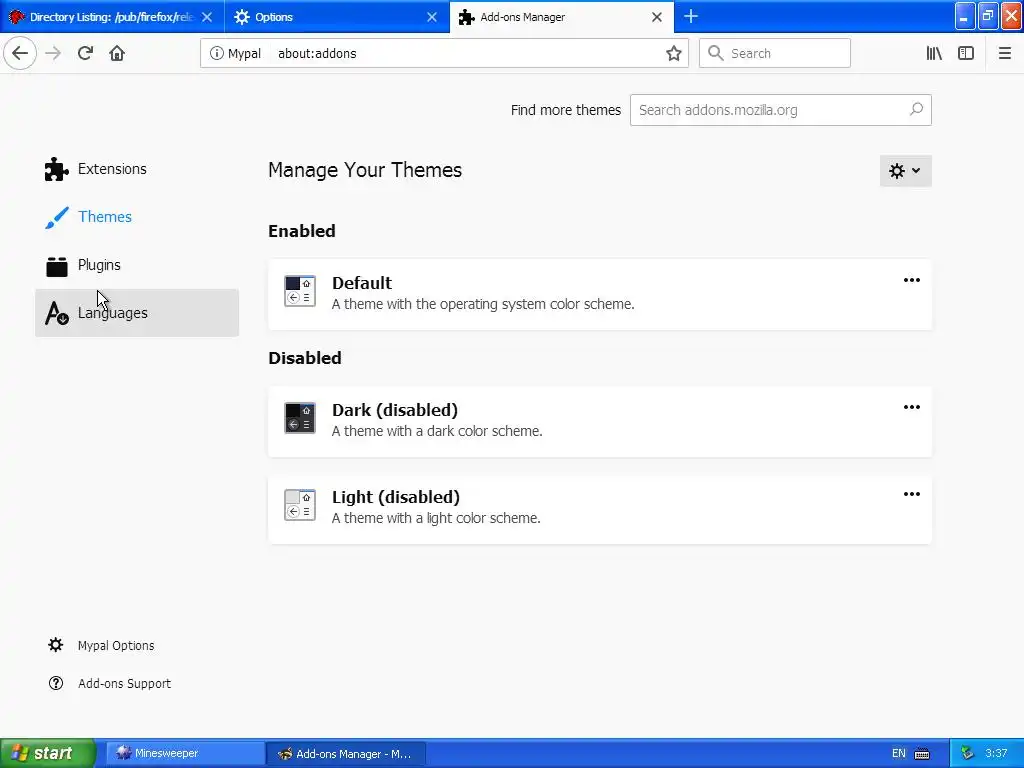Select the Add-ons Manager tab
The height and width of the screenshot is (768, 1024).
562,17
